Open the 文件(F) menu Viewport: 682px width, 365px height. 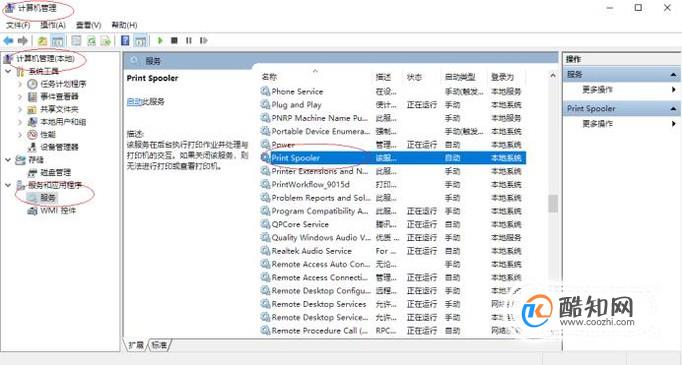coord(18,25)
